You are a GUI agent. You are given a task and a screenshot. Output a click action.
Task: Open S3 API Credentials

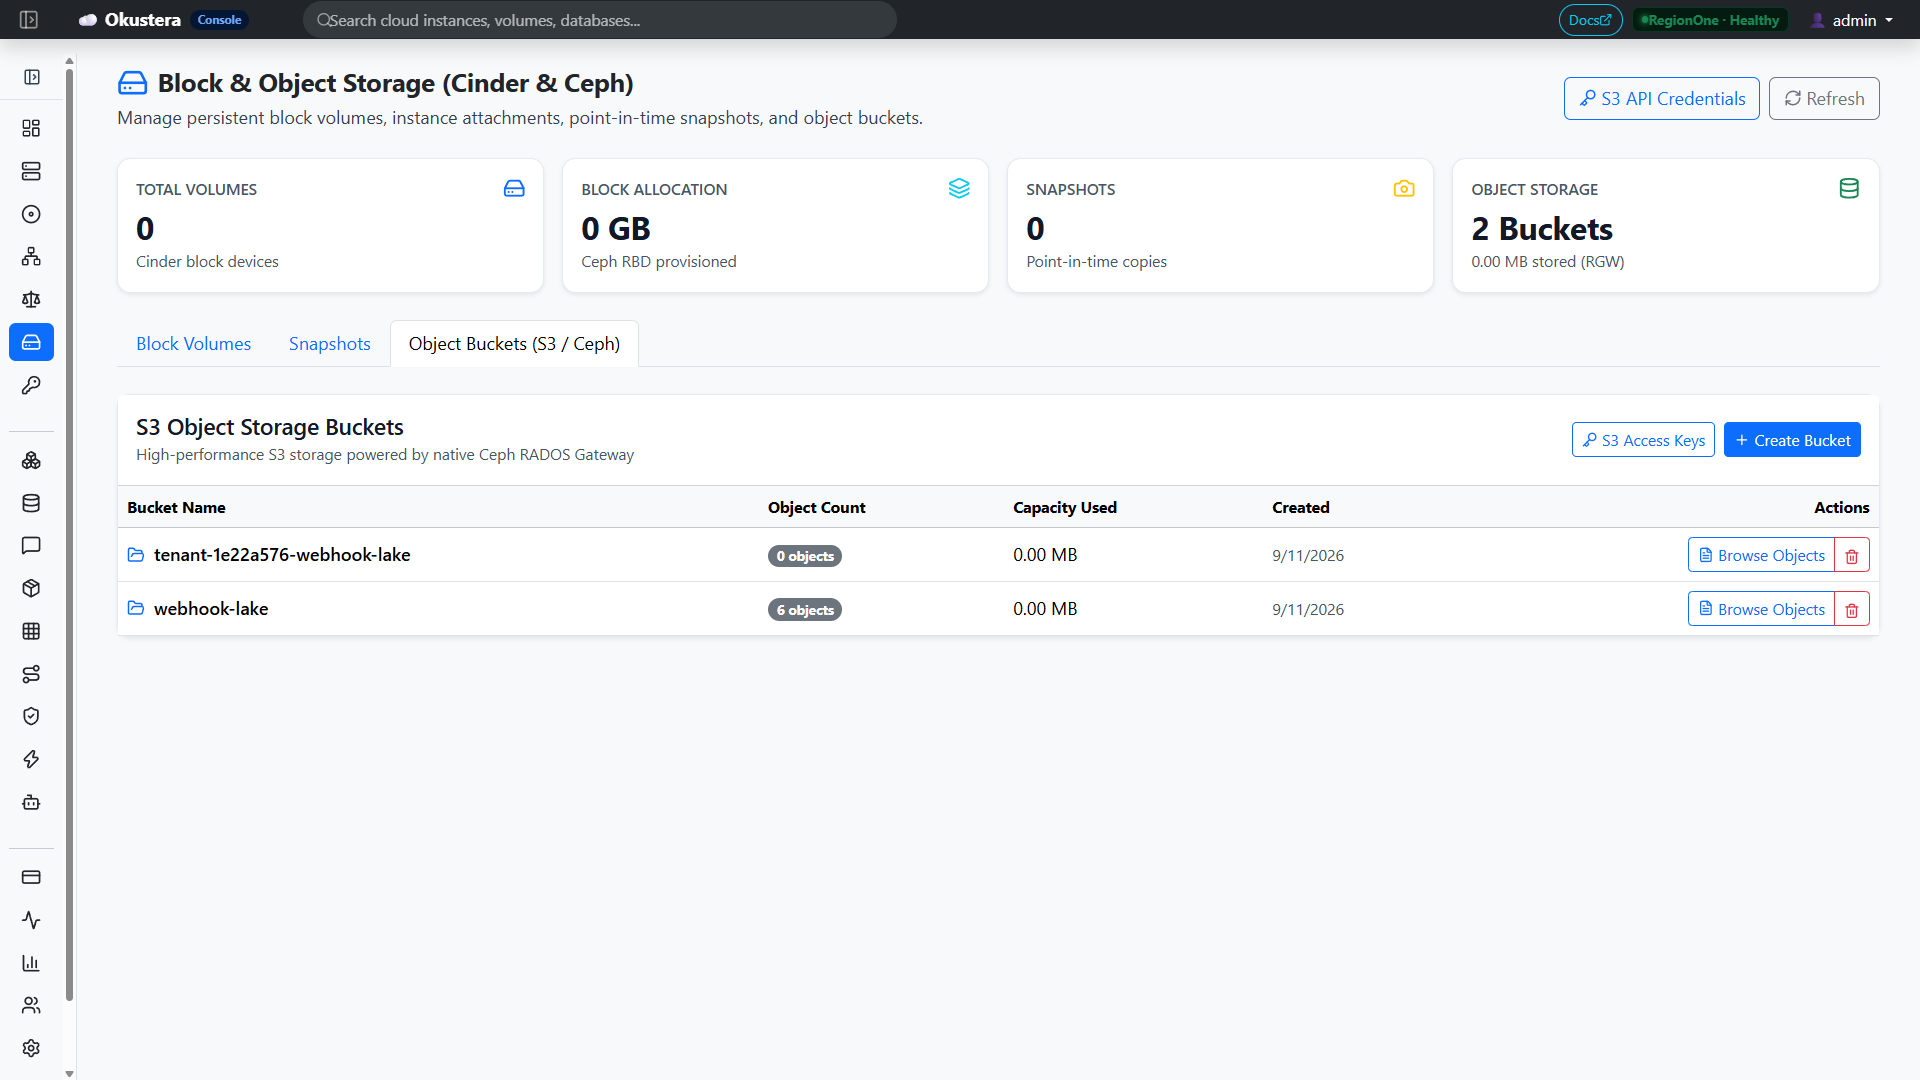(1662, 98)
